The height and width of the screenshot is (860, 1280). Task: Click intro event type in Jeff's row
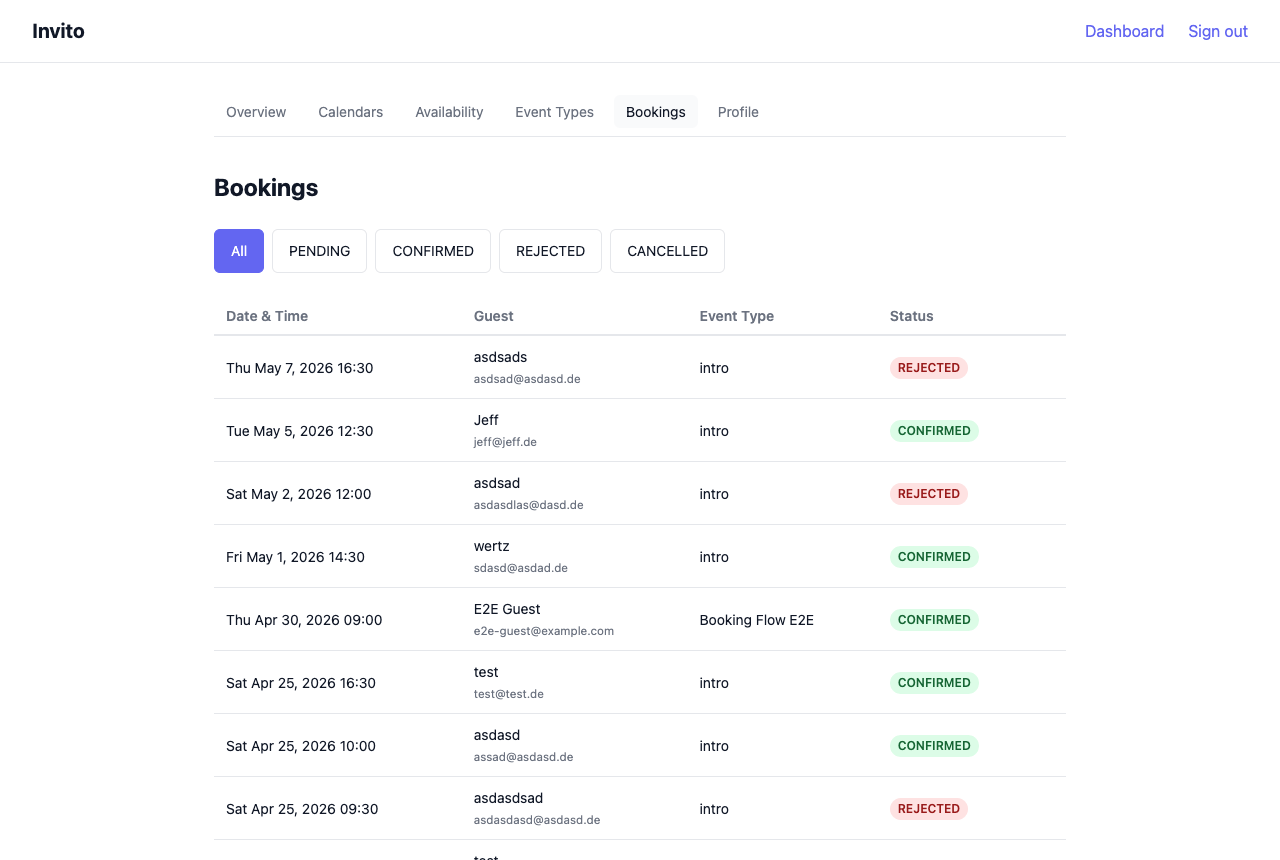point(714,431)
